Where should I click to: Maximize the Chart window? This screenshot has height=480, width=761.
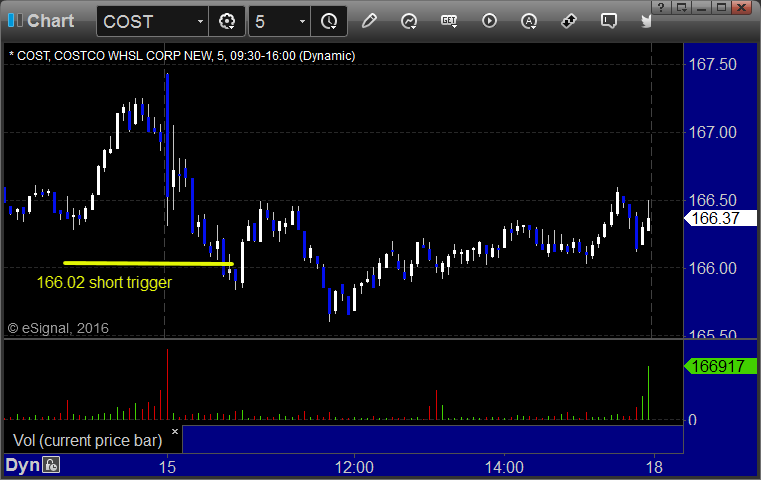tap(721, 7)
